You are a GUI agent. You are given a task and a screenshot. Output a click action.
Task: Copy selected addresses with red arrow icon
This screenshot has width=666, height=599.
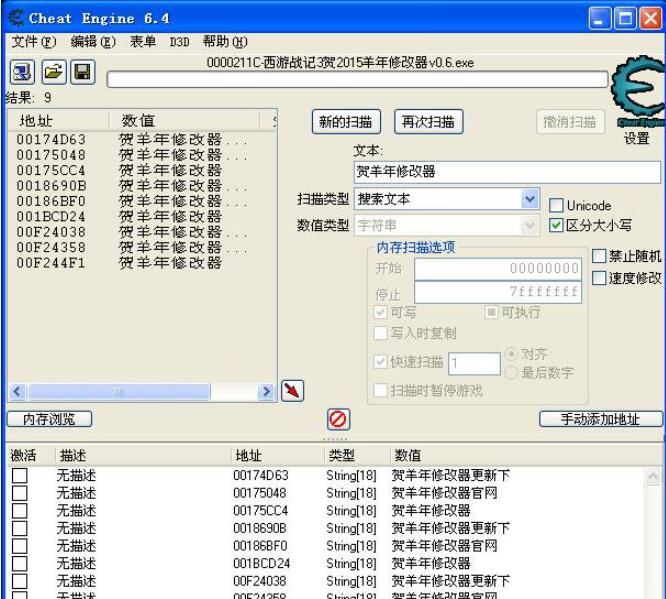tap(292, 391)
